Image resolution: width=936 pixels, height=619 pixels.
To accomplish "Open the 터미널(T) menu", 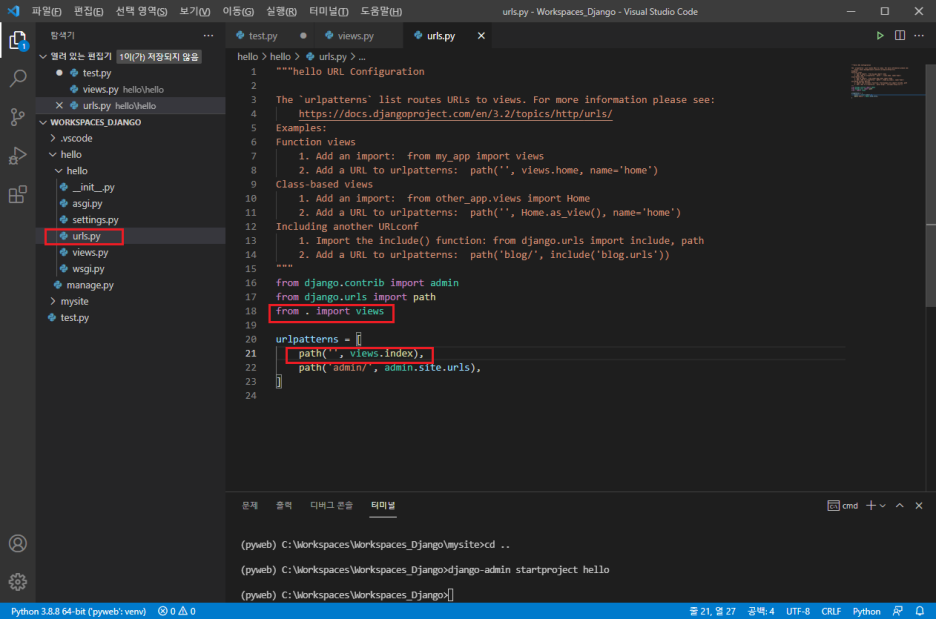I will click(329, 11).
